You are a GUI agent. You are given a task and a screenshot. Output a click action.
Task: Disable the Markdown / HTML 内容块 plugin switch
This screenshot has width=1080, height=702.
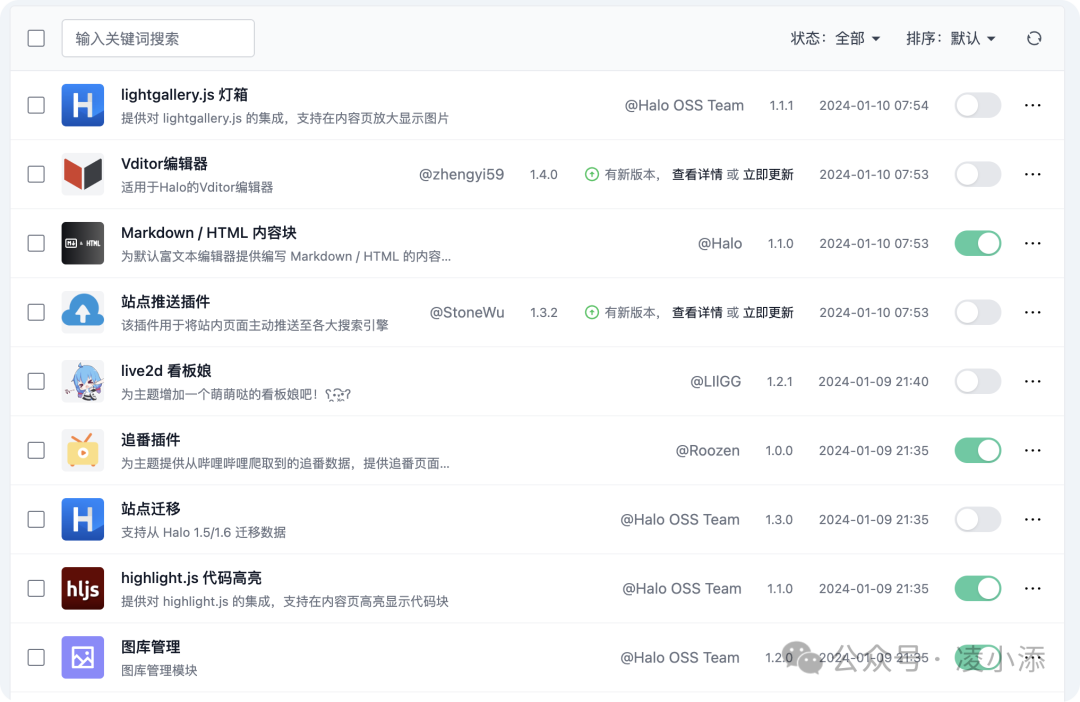point(977,243)
